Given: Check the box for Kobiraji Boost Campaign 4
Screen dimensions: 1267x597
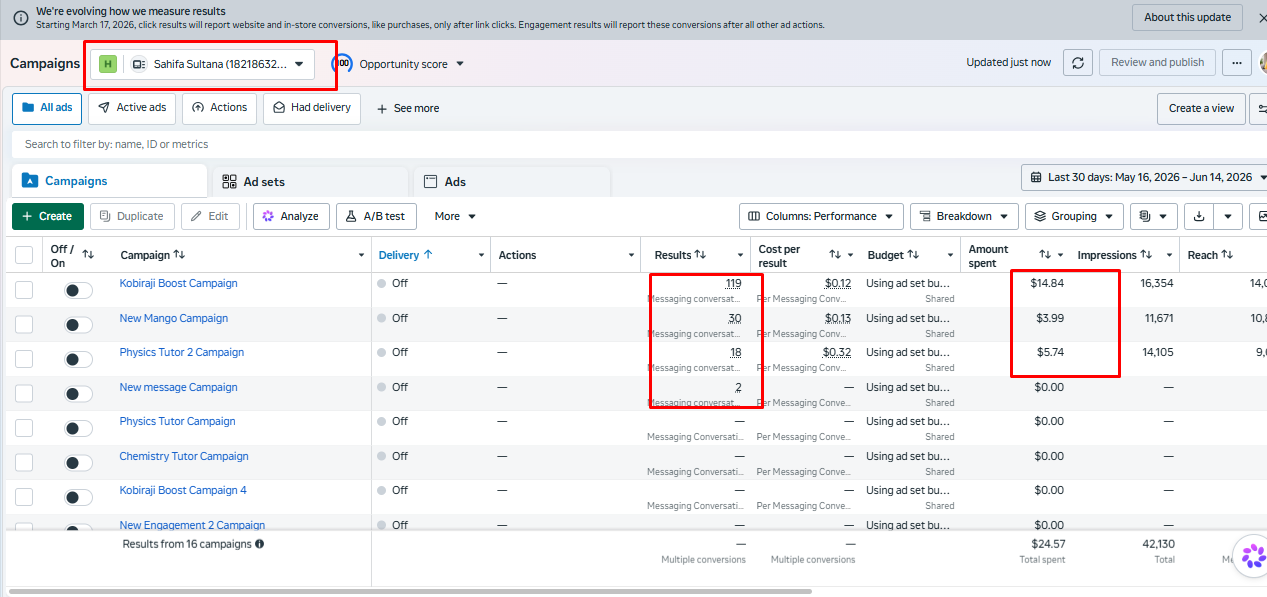Looking at the screenshot, I should [x=24, y=497].
